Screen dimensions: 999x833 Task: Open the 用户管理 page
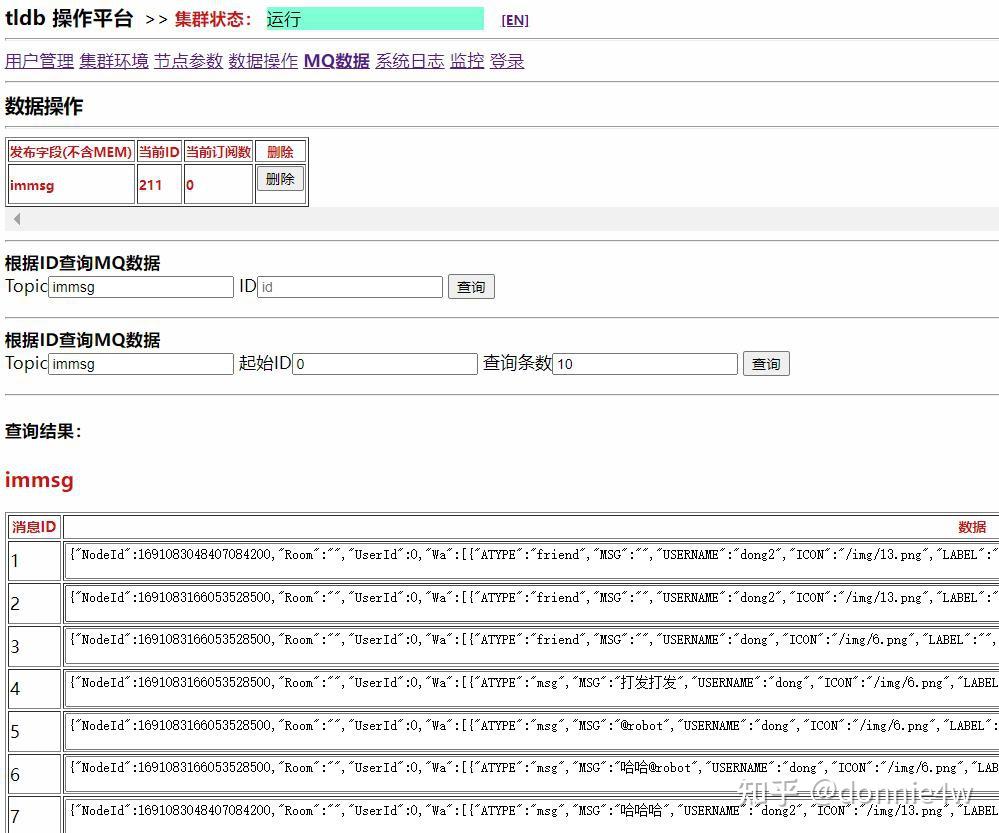(38, 61)
